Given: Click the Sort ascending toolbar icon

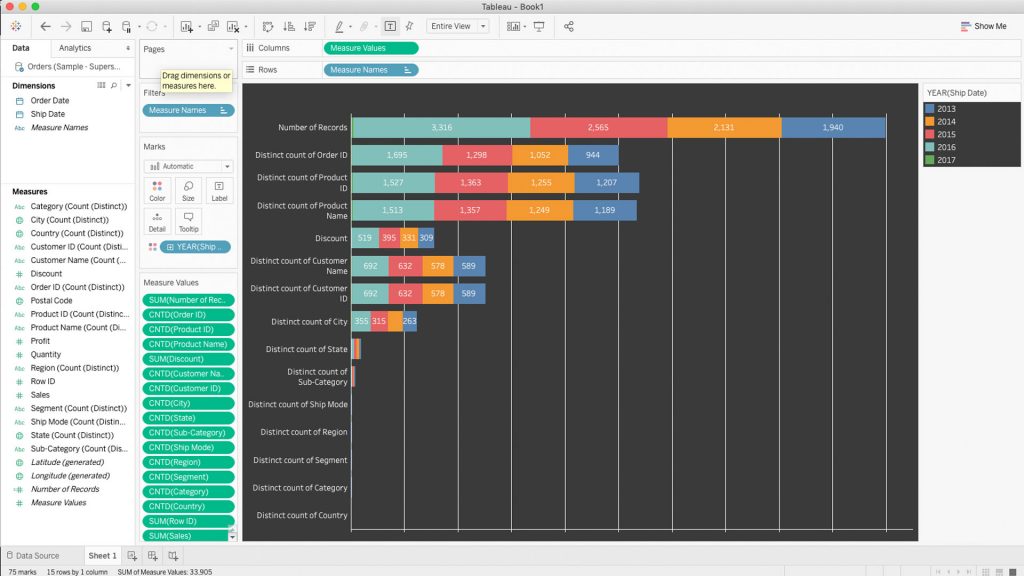Looking at the screenshot, I should (289, 27).
